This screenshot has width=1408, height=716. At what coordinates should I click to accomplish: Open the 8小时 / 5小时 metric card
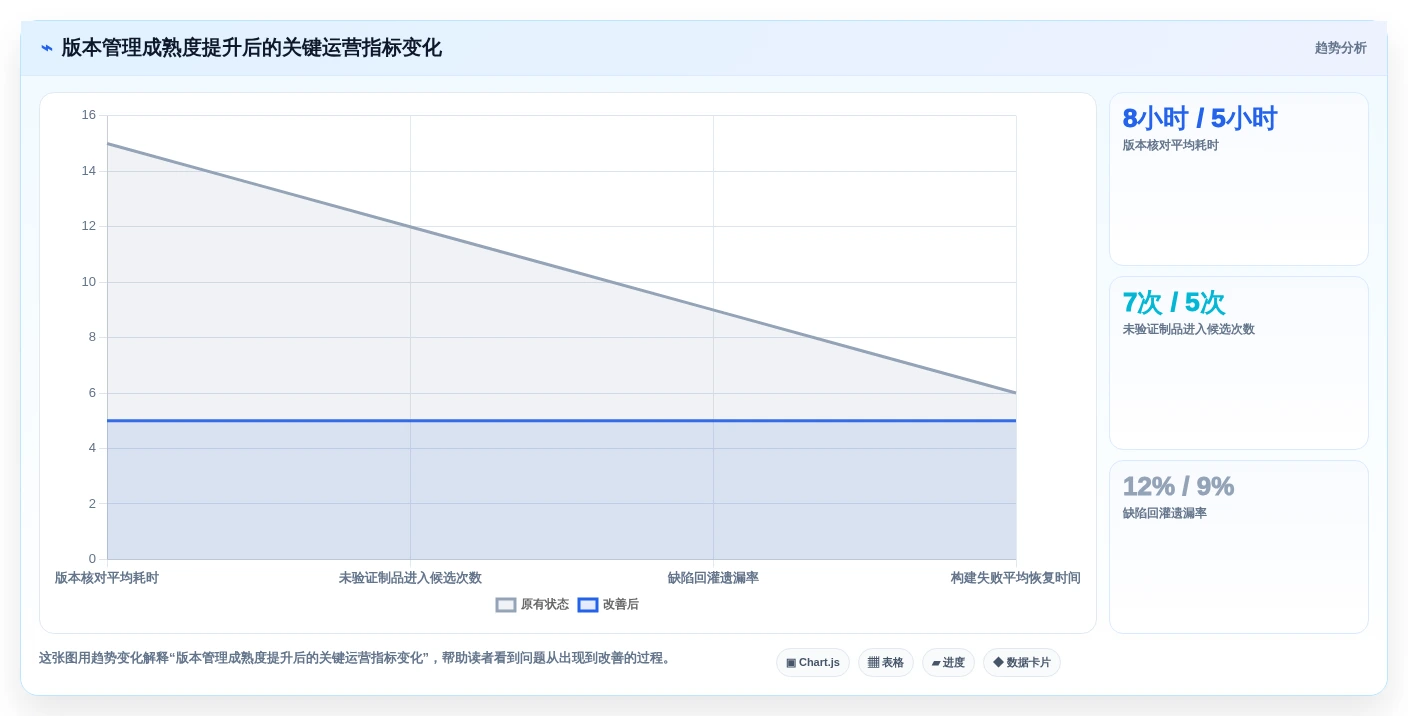coord(1239,179)
